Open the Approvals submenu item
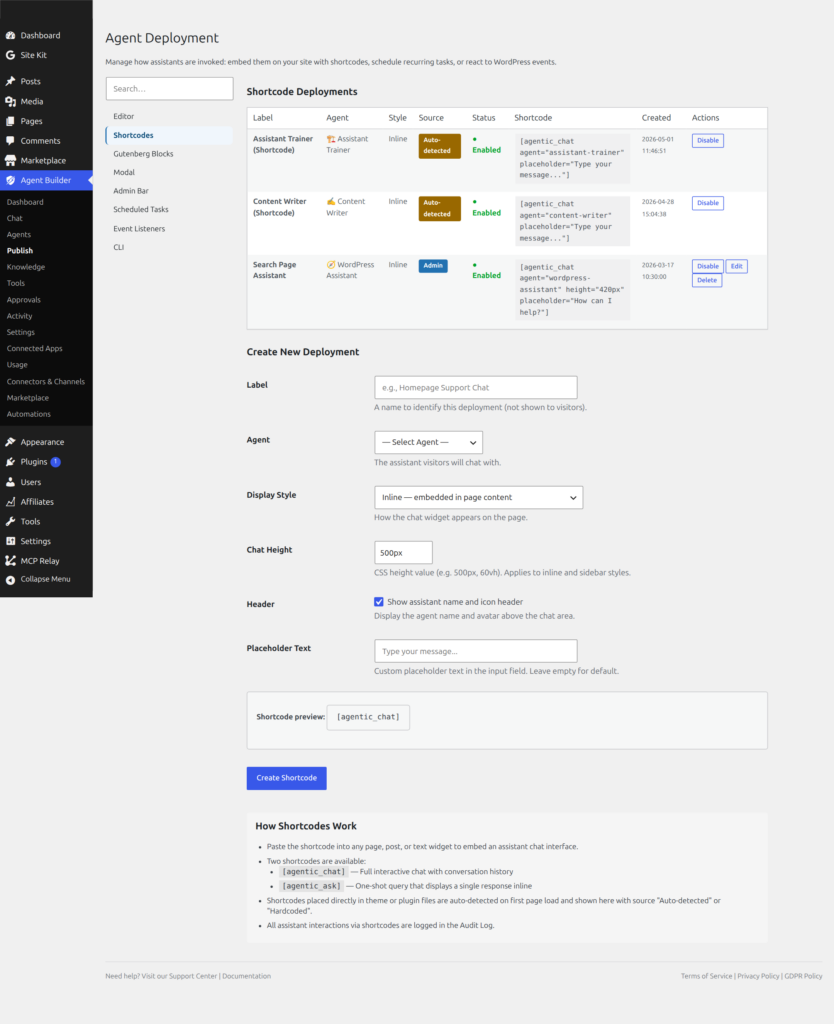The width and height of the screenshot is (834, 1024). click(24, 300)
